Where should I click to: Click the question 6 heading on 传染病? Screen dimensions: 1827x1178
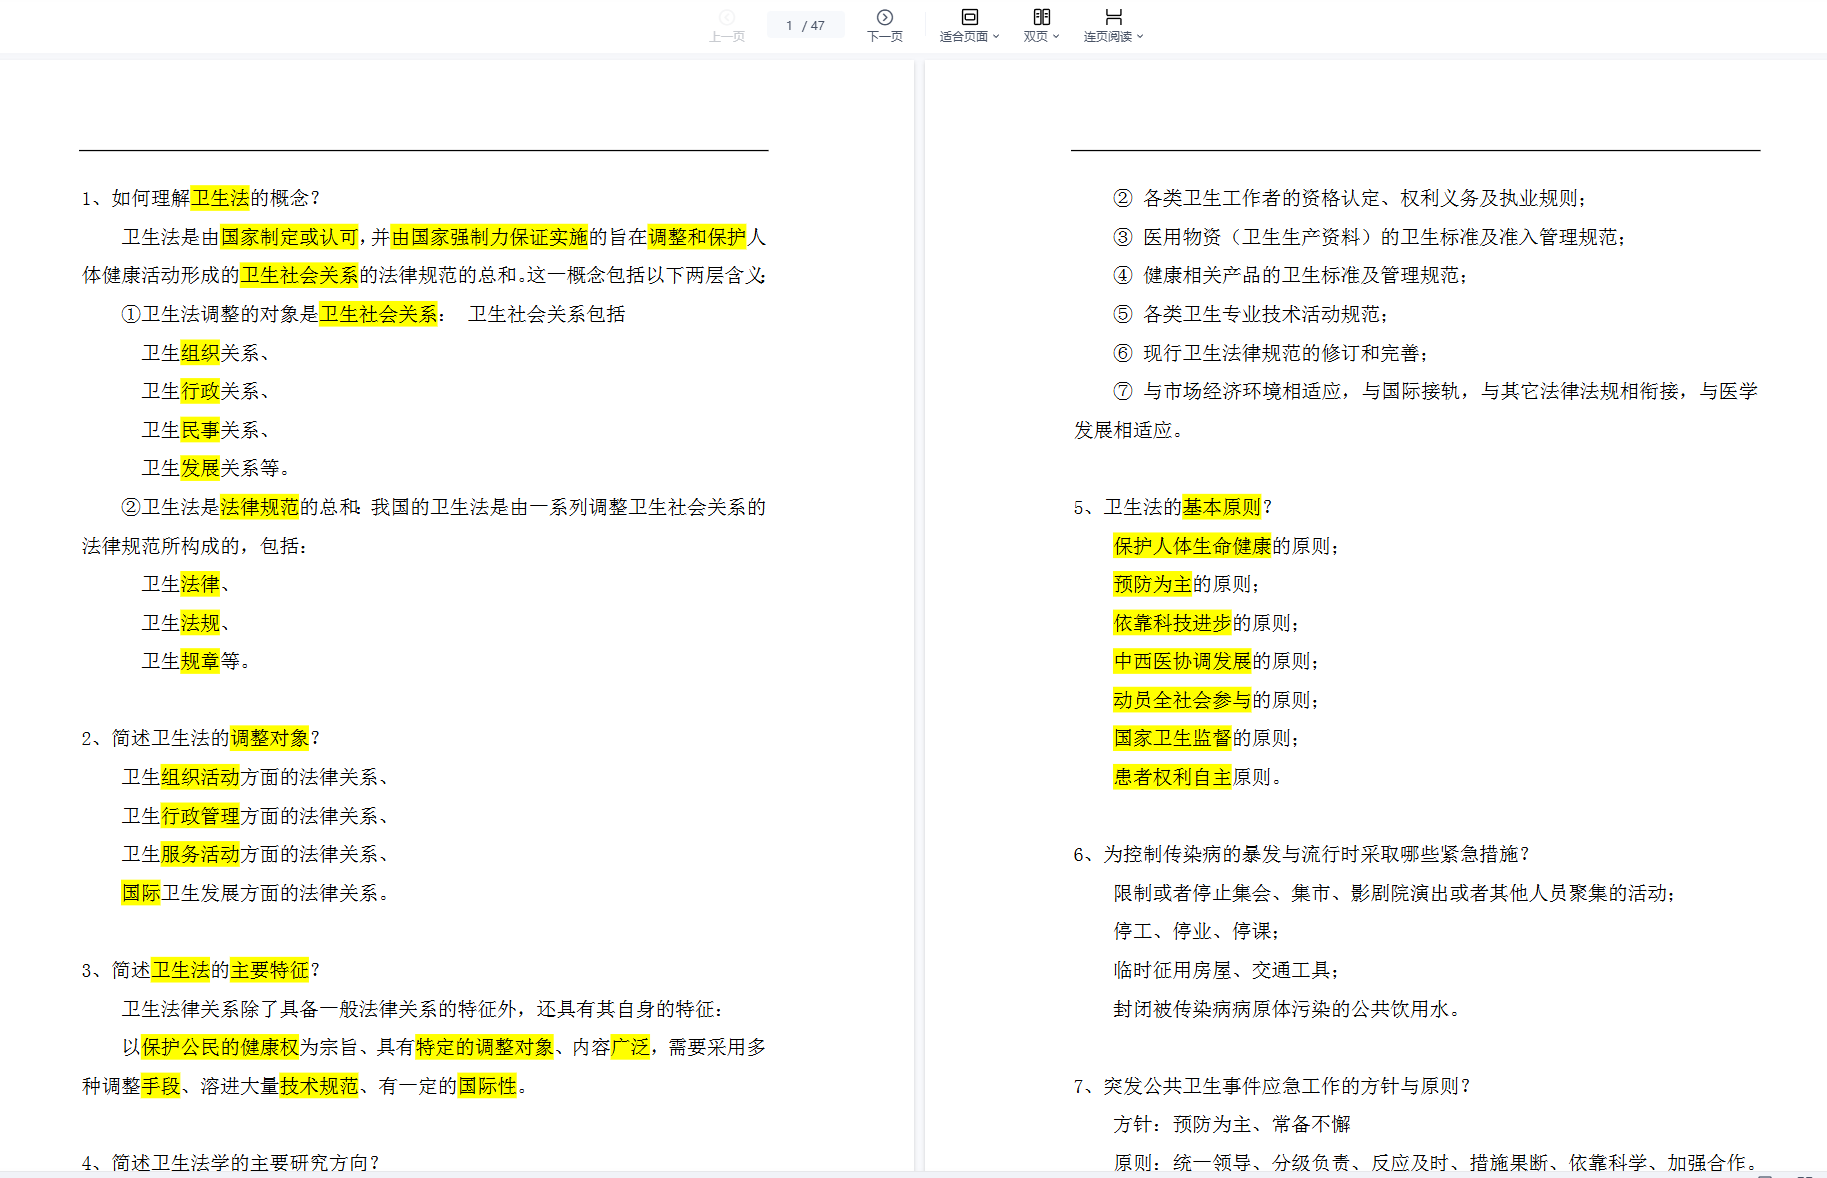pyautogui.click(x=1301, y=854)
